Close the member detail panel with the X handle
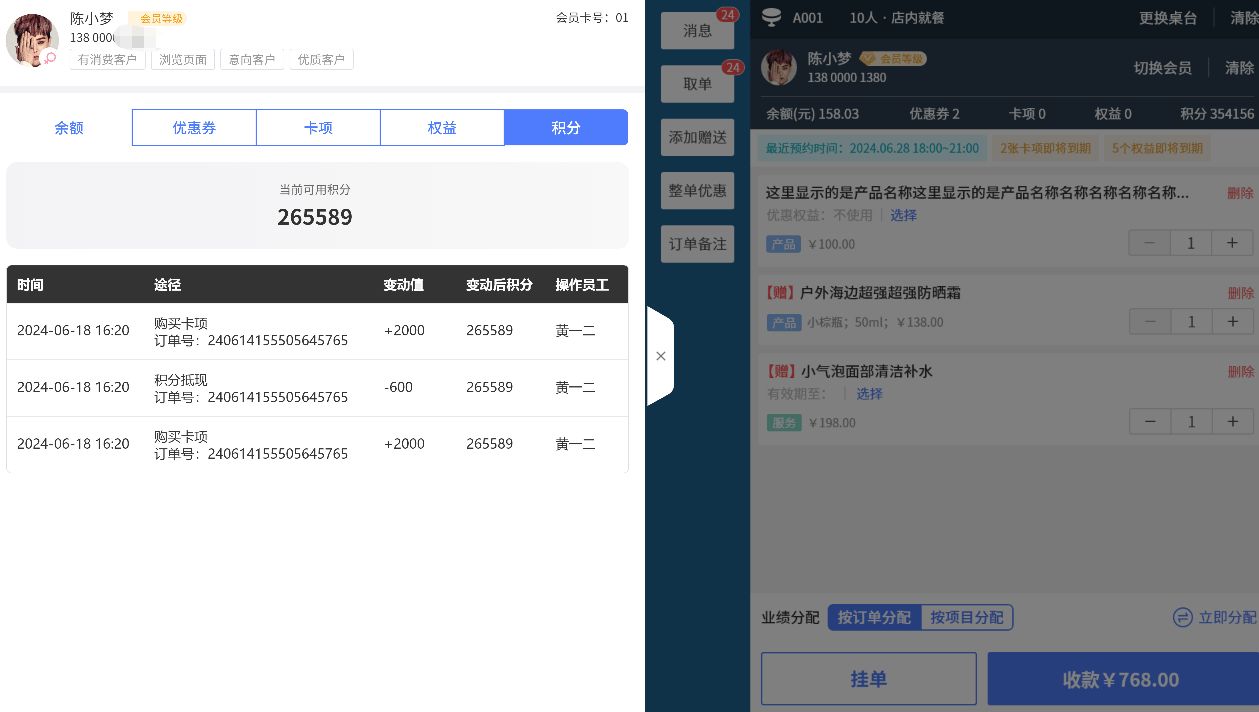Screen dimensions: 1259x712 pyautogui.click(x=660, y=356)
